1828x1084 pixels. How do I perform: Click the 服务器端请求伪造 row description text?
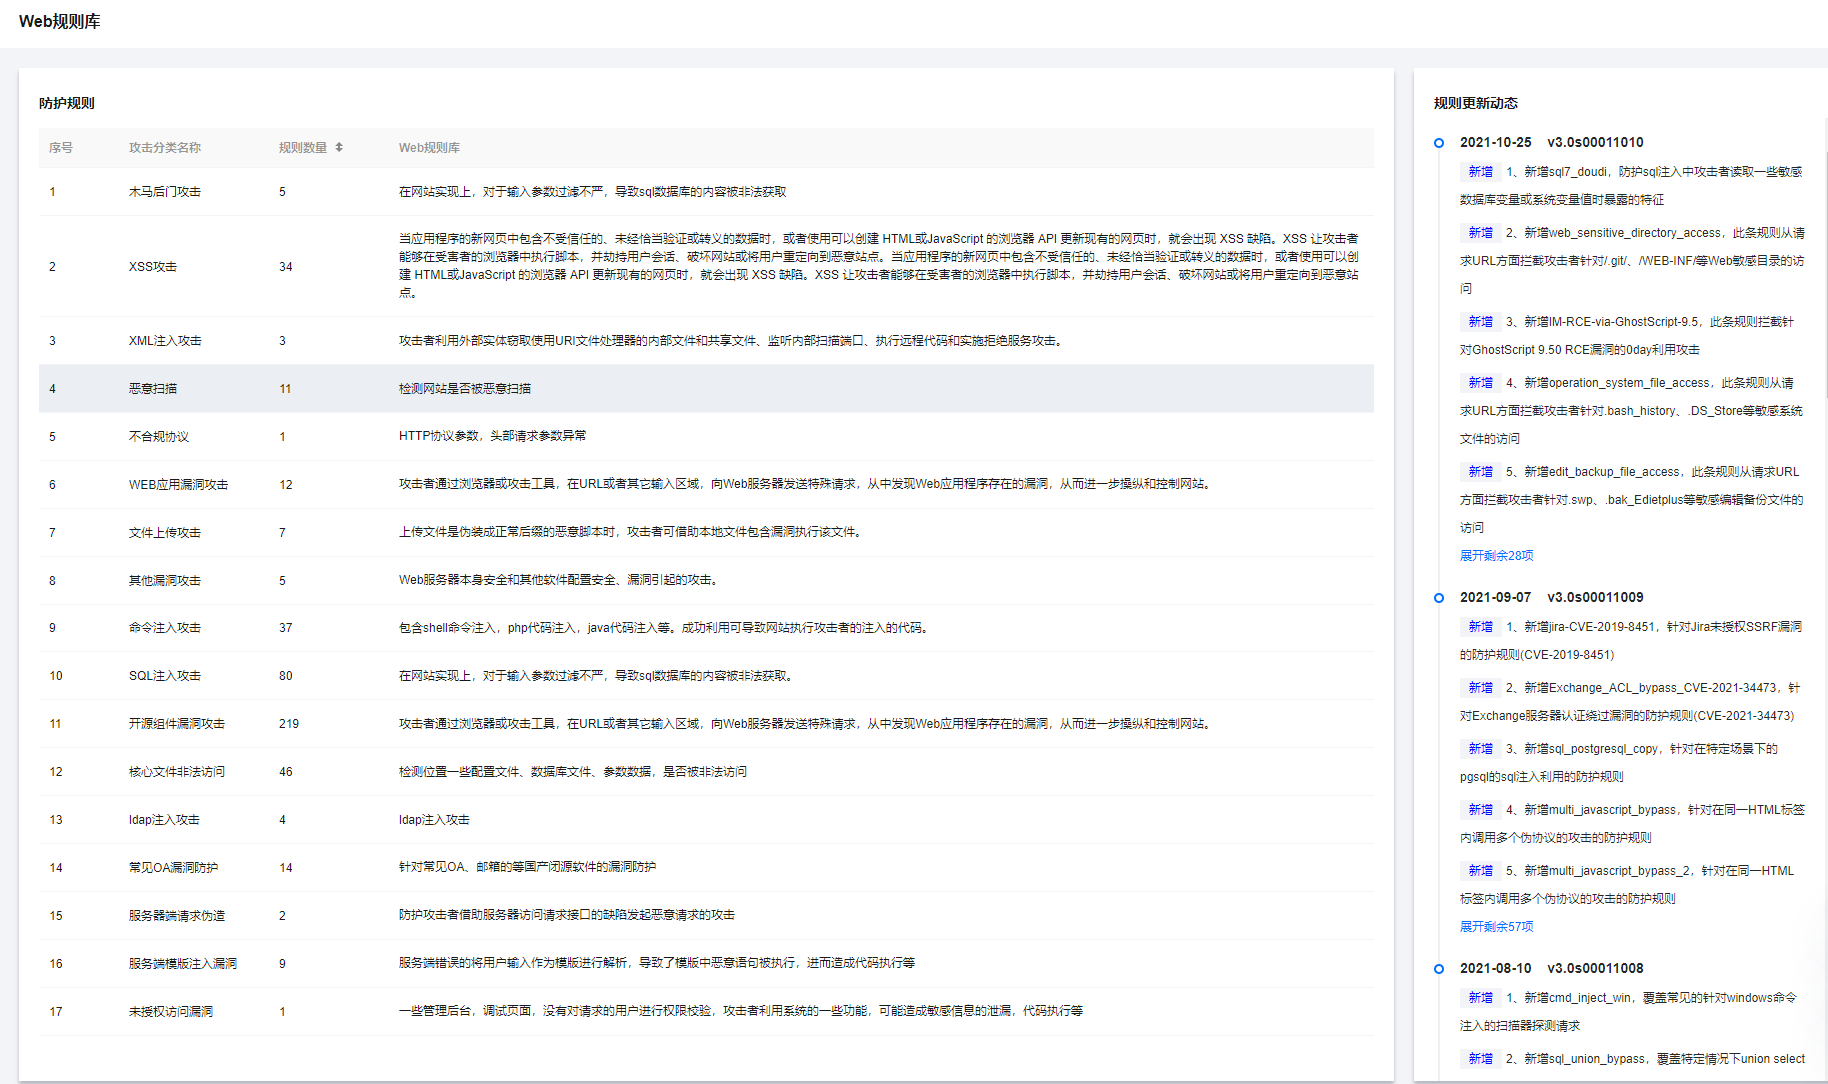567,915
